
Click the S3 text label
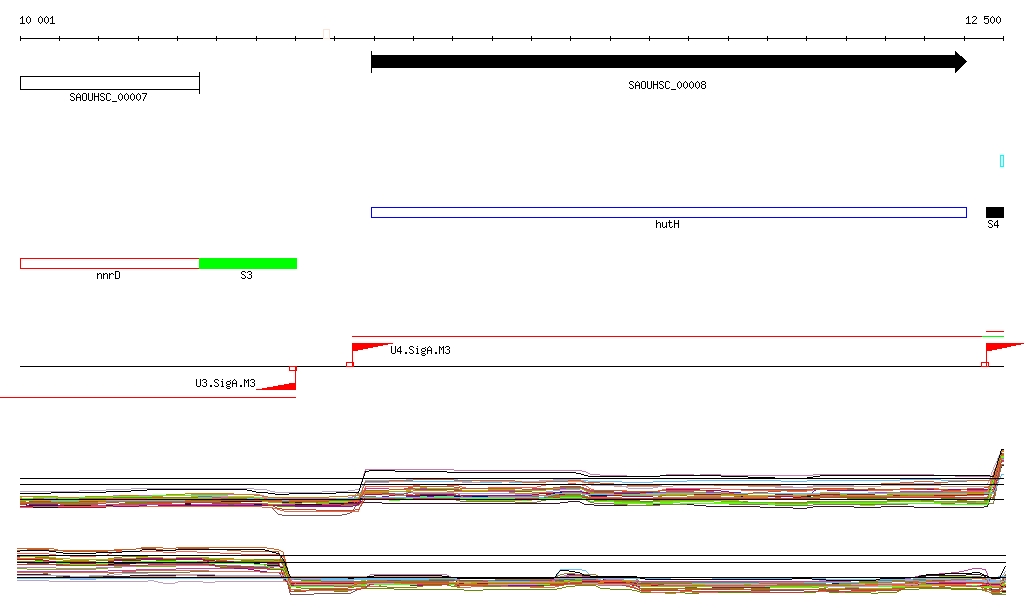246,275
